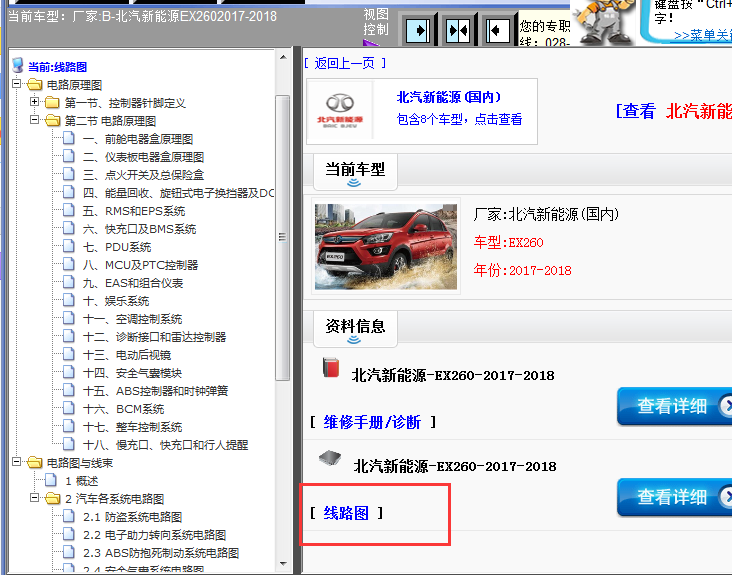Screen dimensions: 732x575
Task: Click the 北汽新能源(国内) brand link
Action: pos(449,97)
